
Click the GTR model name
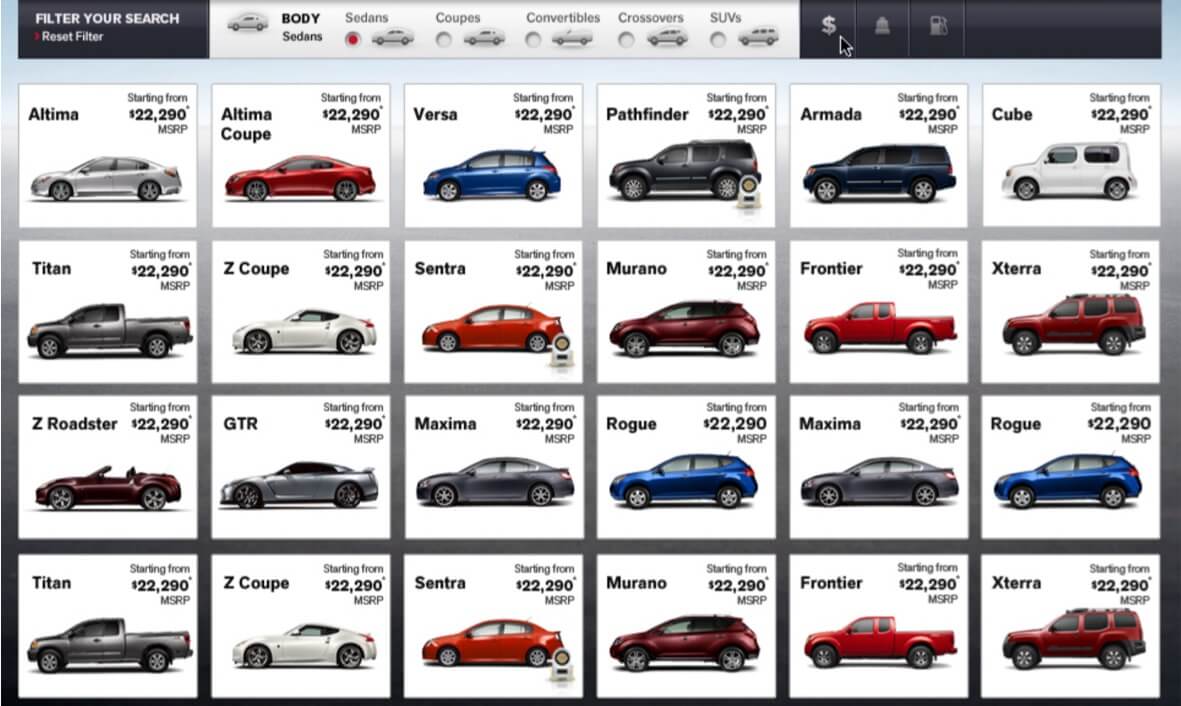[240, 424]
